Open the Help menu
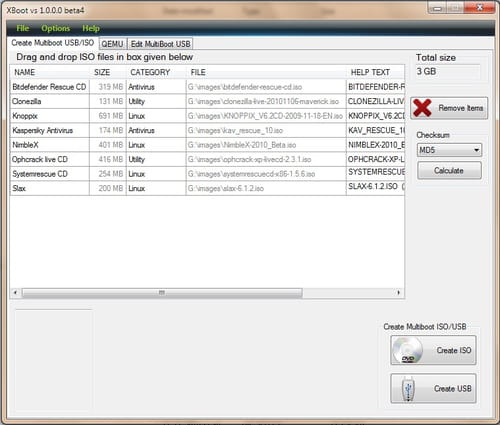This screenshot has width=500, height=425. point(91,28)
